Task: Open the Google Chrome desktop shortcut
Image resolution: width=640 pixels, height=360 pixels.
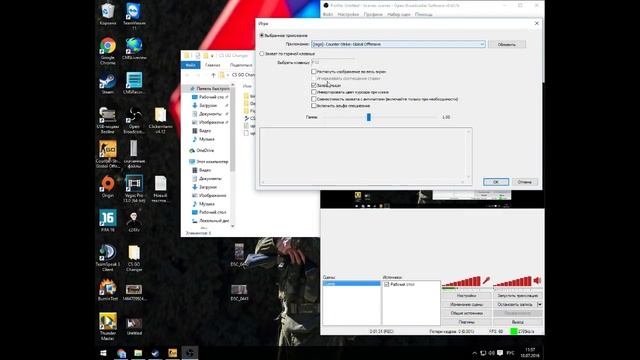Action: pyautogui.click(x=108, y=51)
